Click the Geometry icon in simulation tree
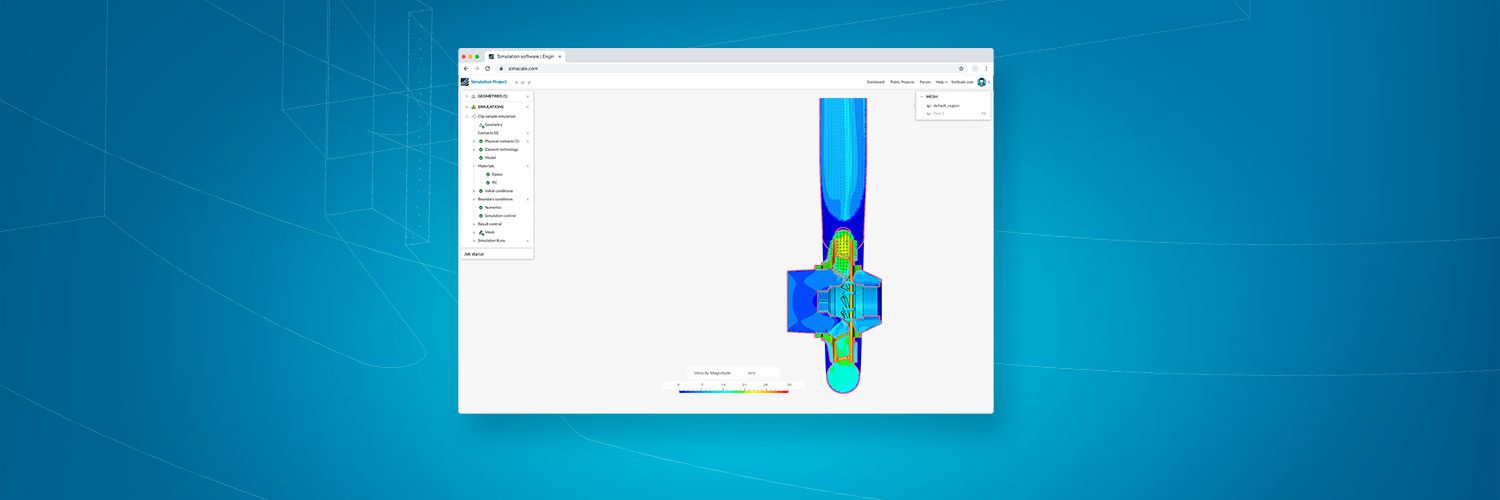Viewport: 1500px width, 500px height. tap(482, 125)
